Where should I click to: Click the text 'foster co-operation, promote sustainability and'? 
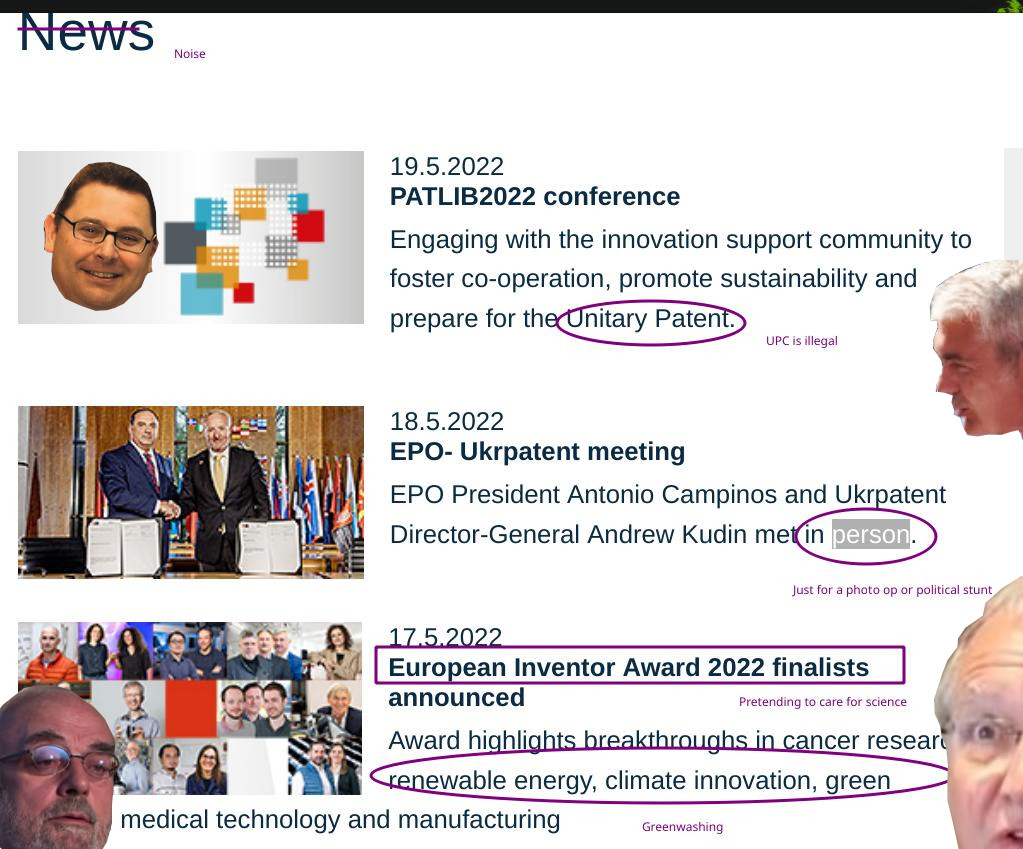tap(653, 279)
